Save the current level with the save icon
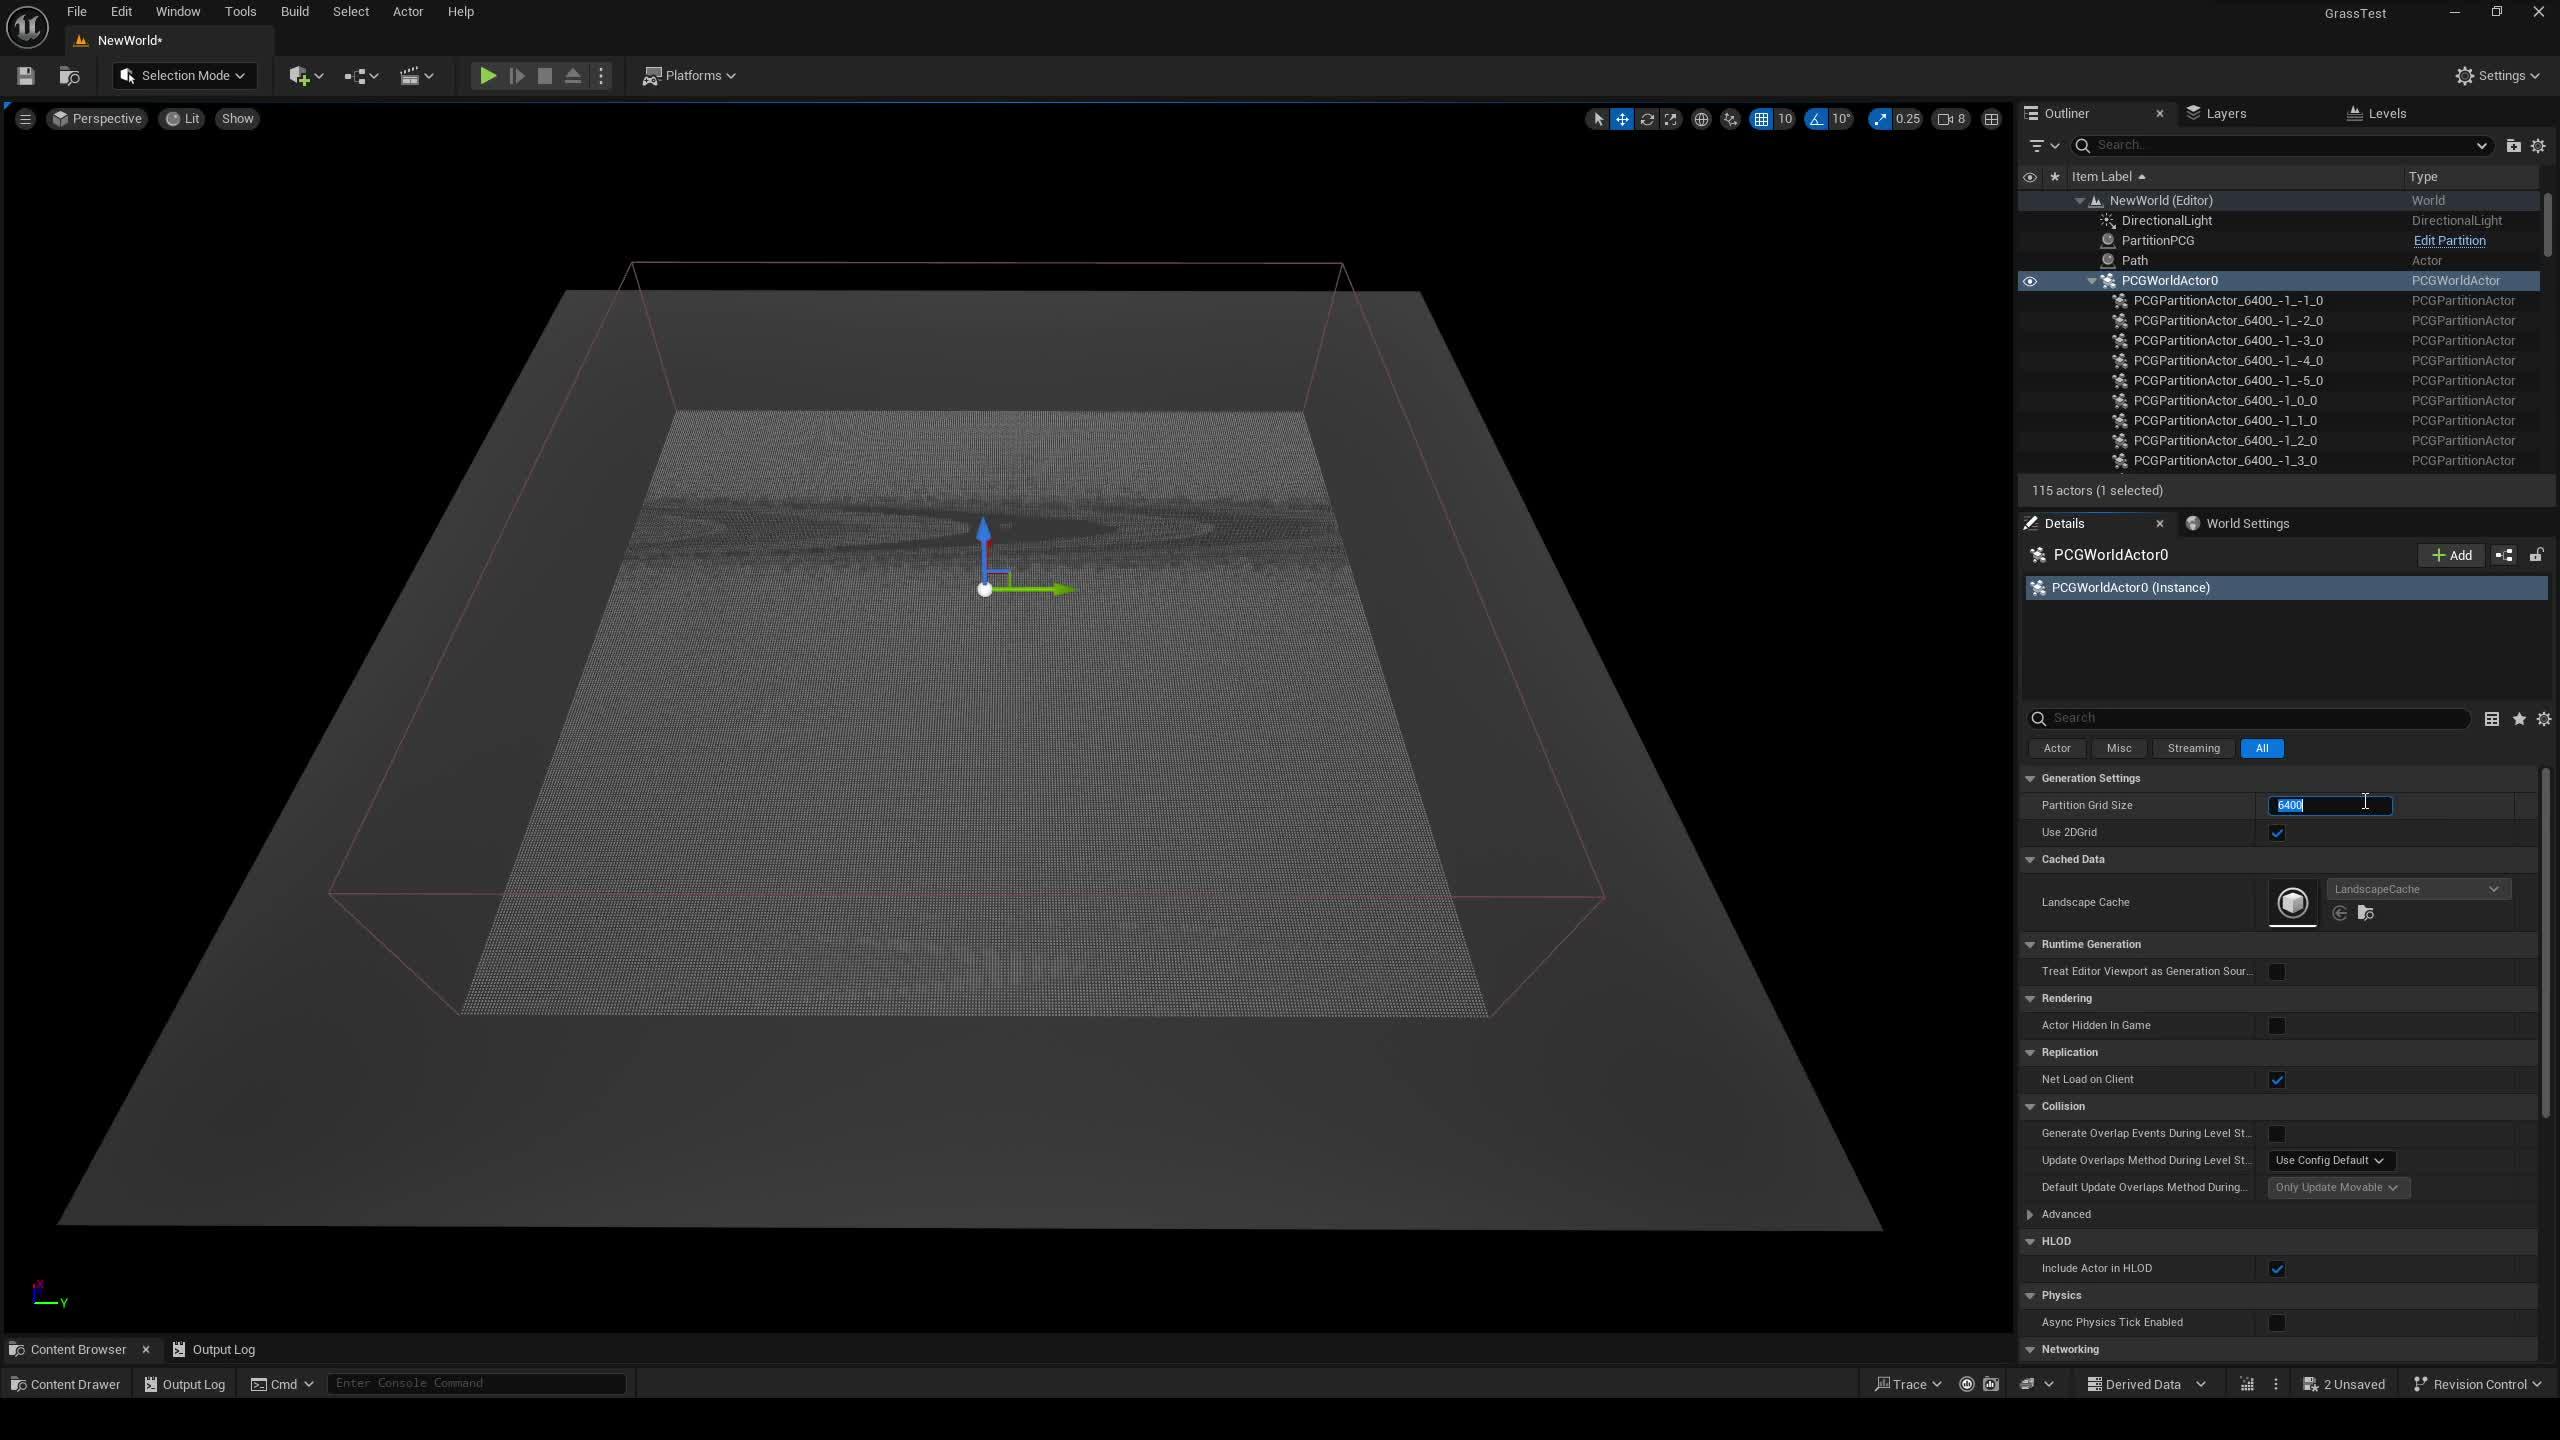Image resolution: width=2560 pixels, height=1440 pixels. click(x=25, y=75)
